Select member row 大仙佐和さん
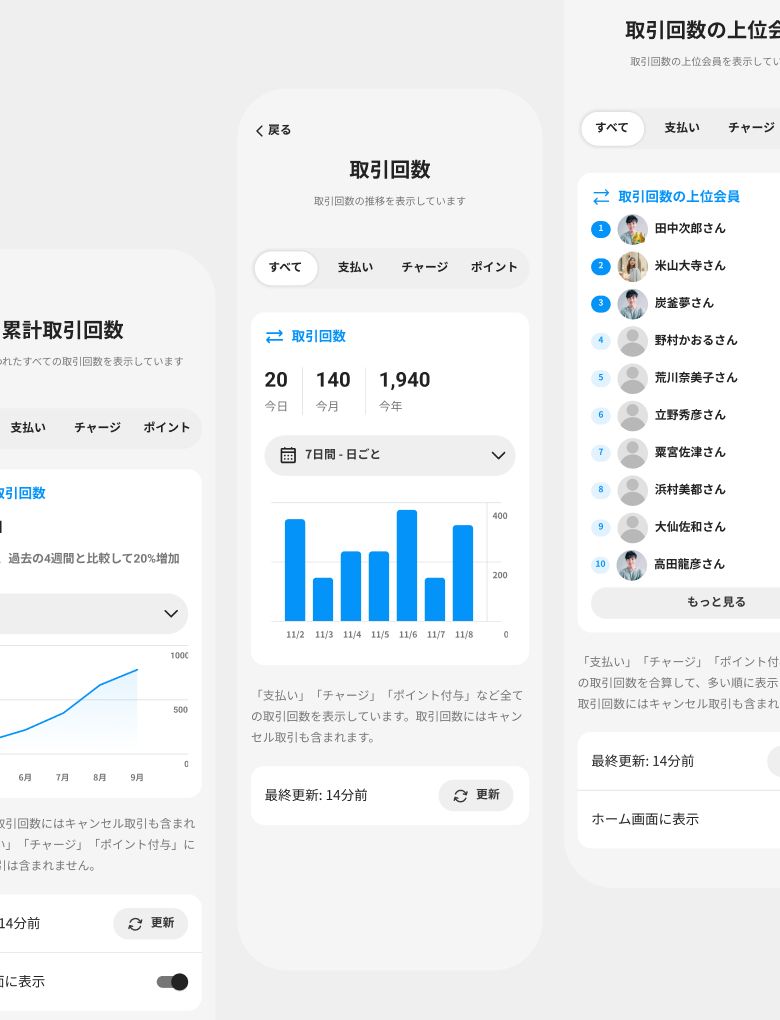The width and height of the screenshot is (780, 1020). pyautogui.click(x=686, y=528)
